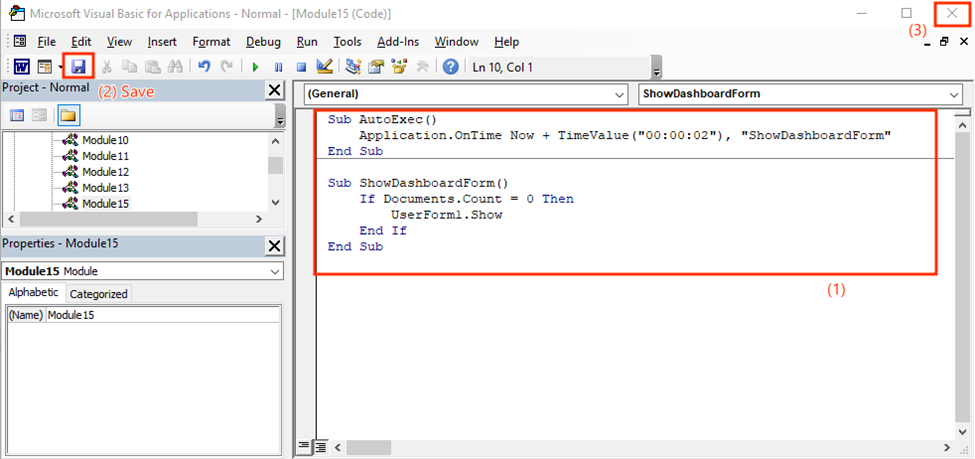
Task: Switch to the Alphabetic properties tab
Action: (x=34, y=292)
